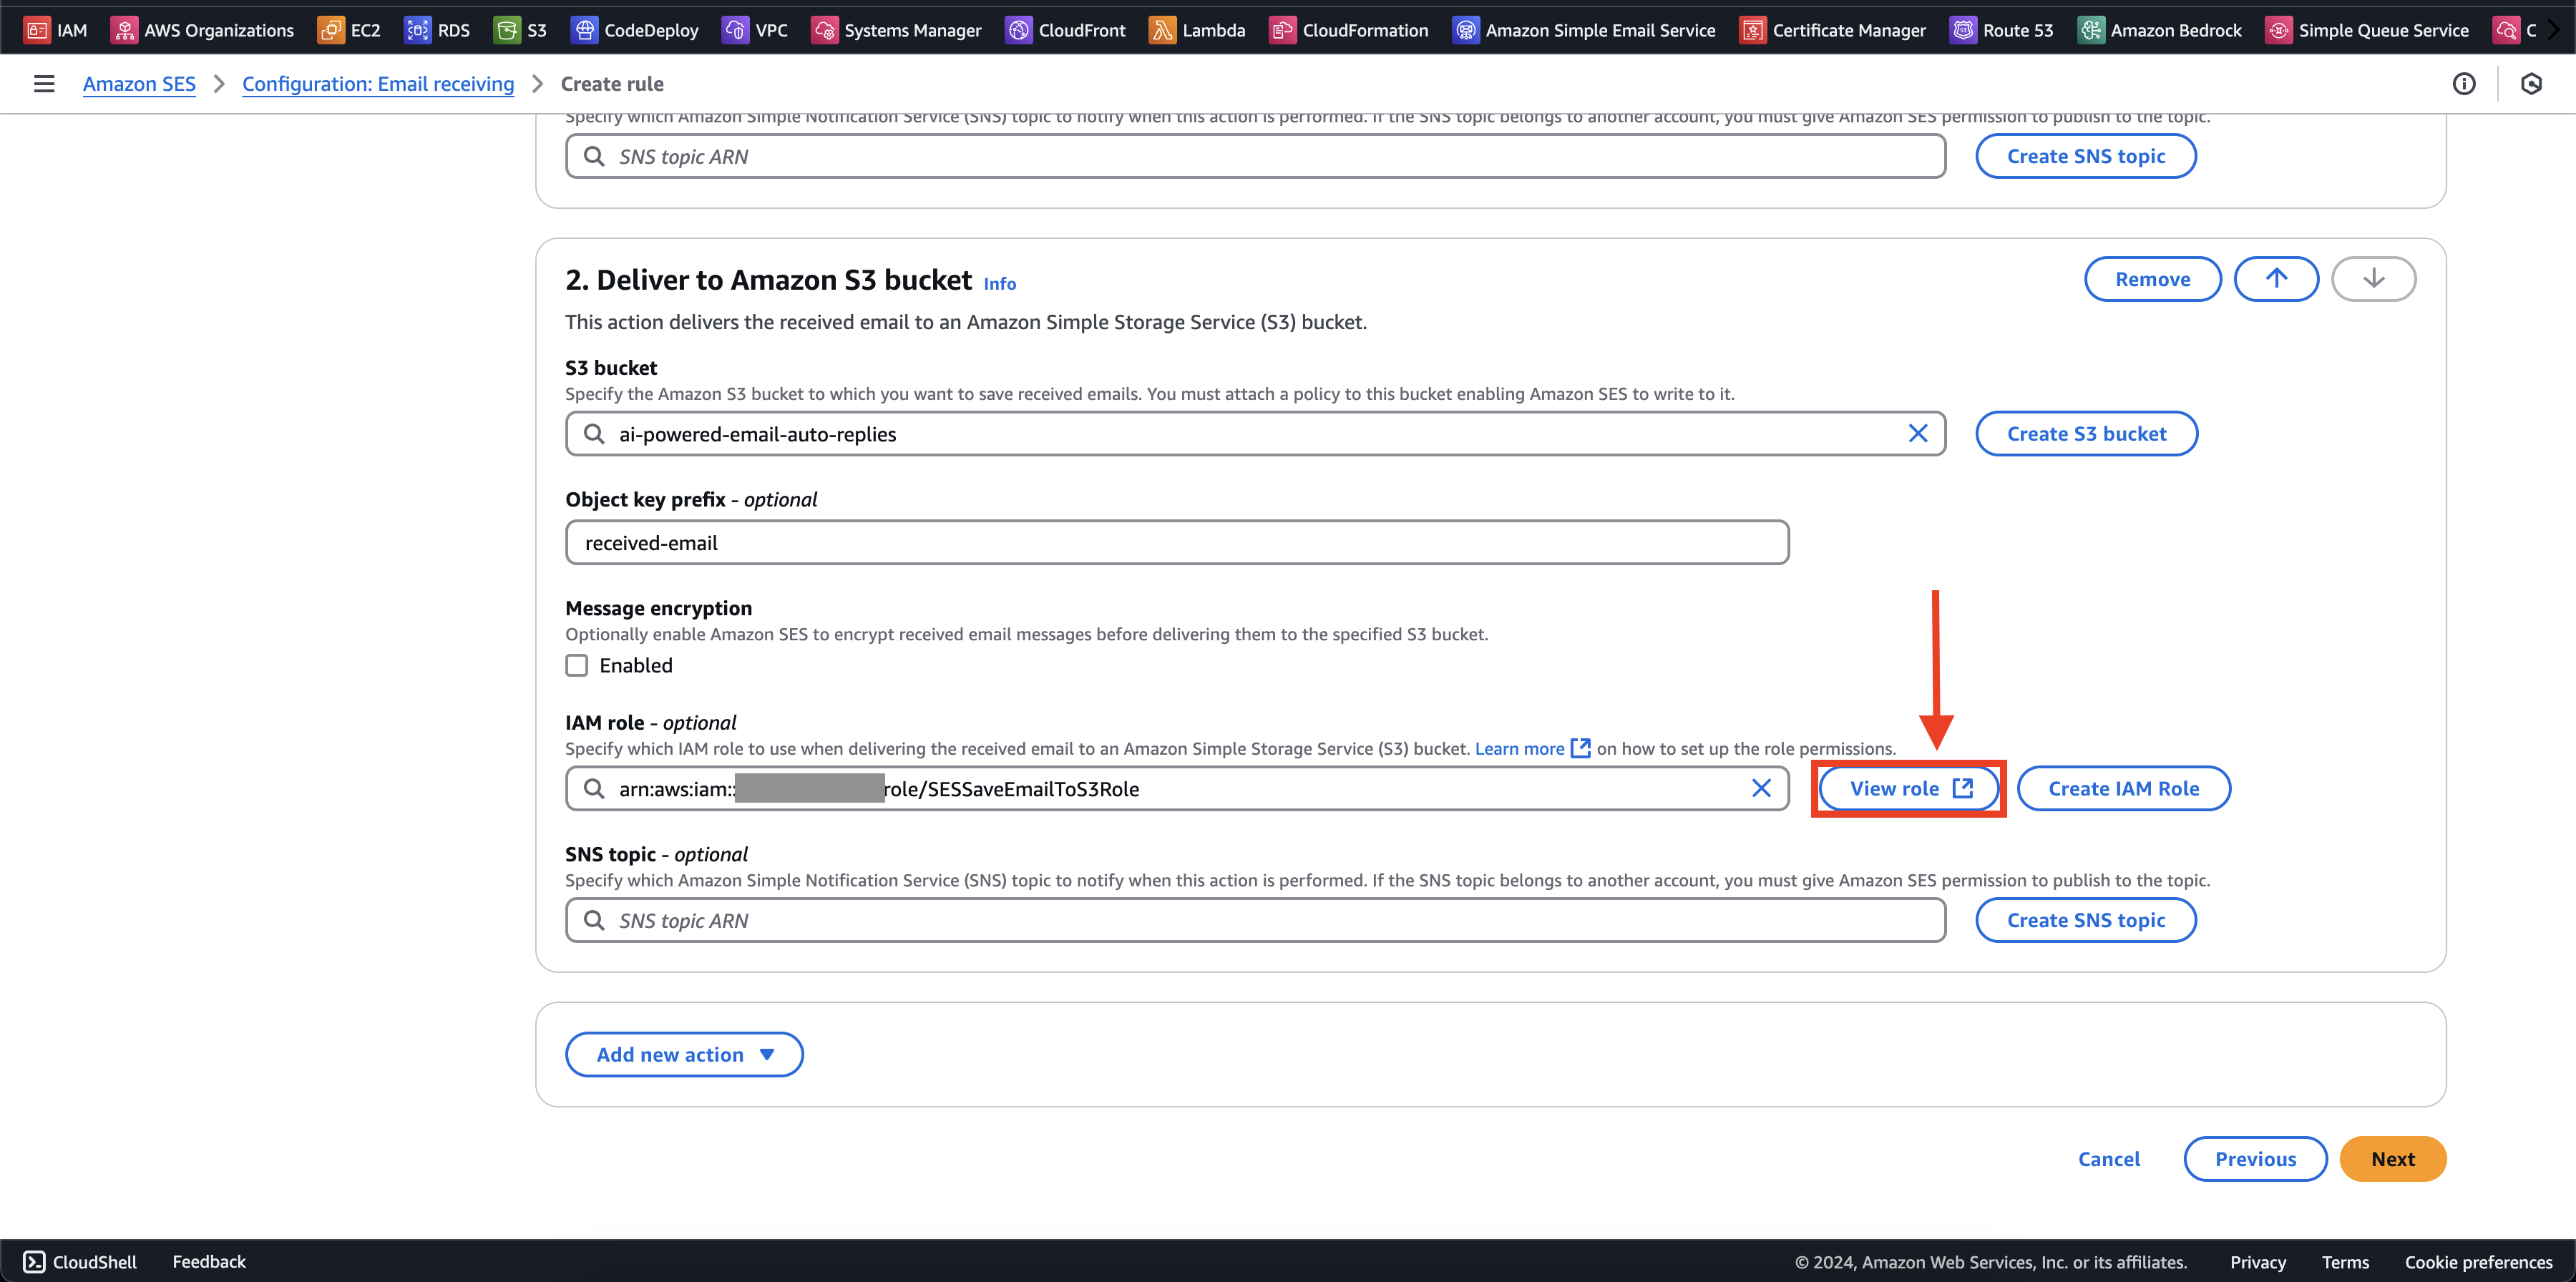Open the Route 53 shortcut
Viewport: 2576px width, 1282px height.
(2001, 30)
